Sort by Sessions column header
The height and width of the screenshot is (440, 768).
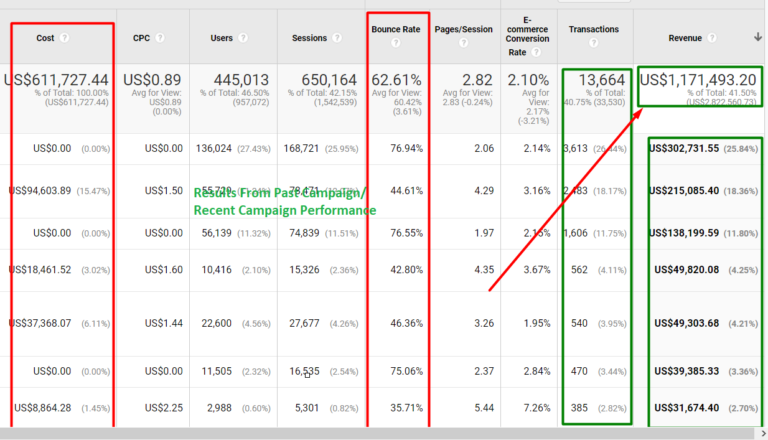[309, 38]
